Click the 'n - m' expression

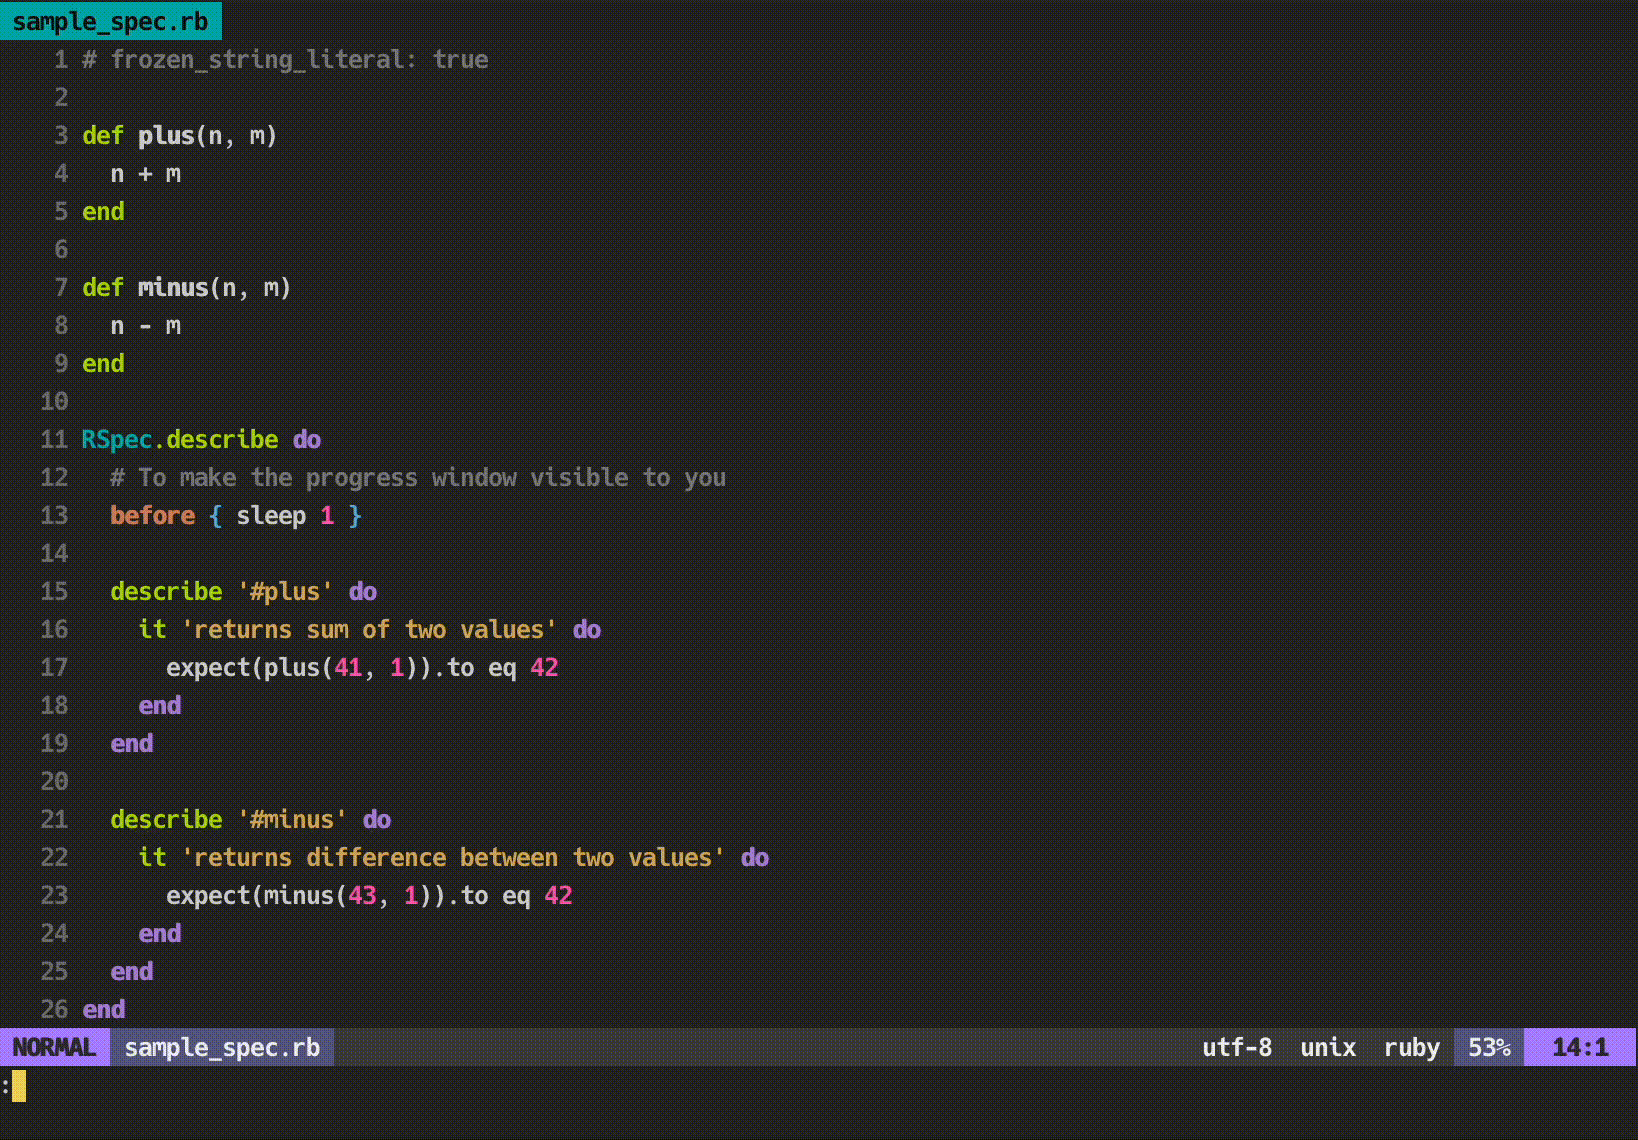point(146,326)
